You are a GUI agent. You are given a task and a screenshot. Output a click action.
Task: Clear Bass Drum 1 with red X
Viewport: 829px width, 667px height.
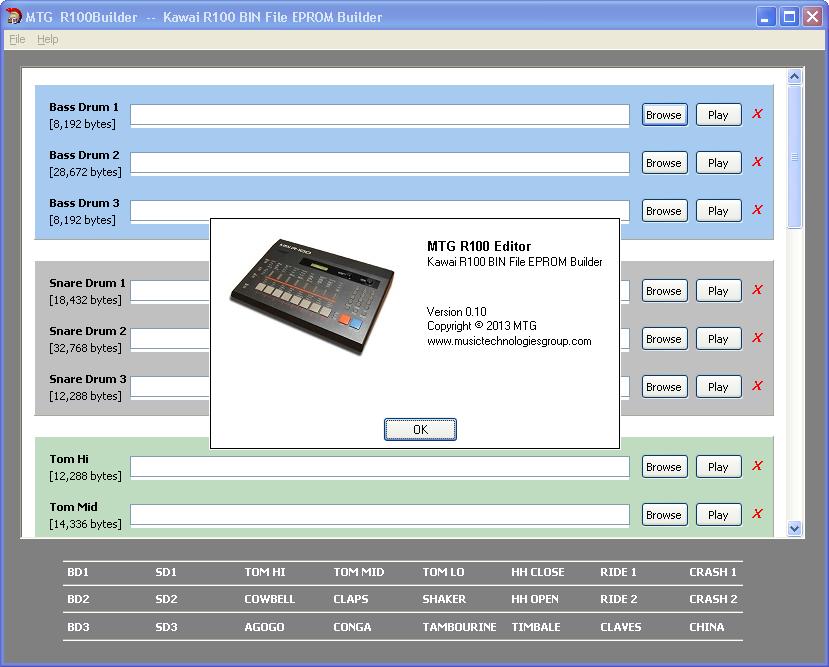[757, 114]
